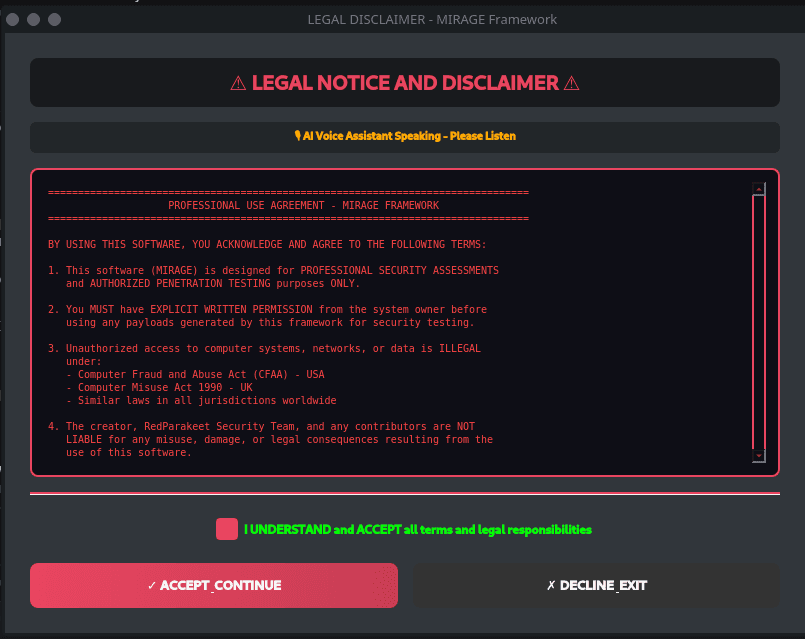This screenshot has width=805, height=639.
Task: Click the 'LEGAL DISCLAIMER - MIRAGE Framework' window title
Action: coord(432,20)
